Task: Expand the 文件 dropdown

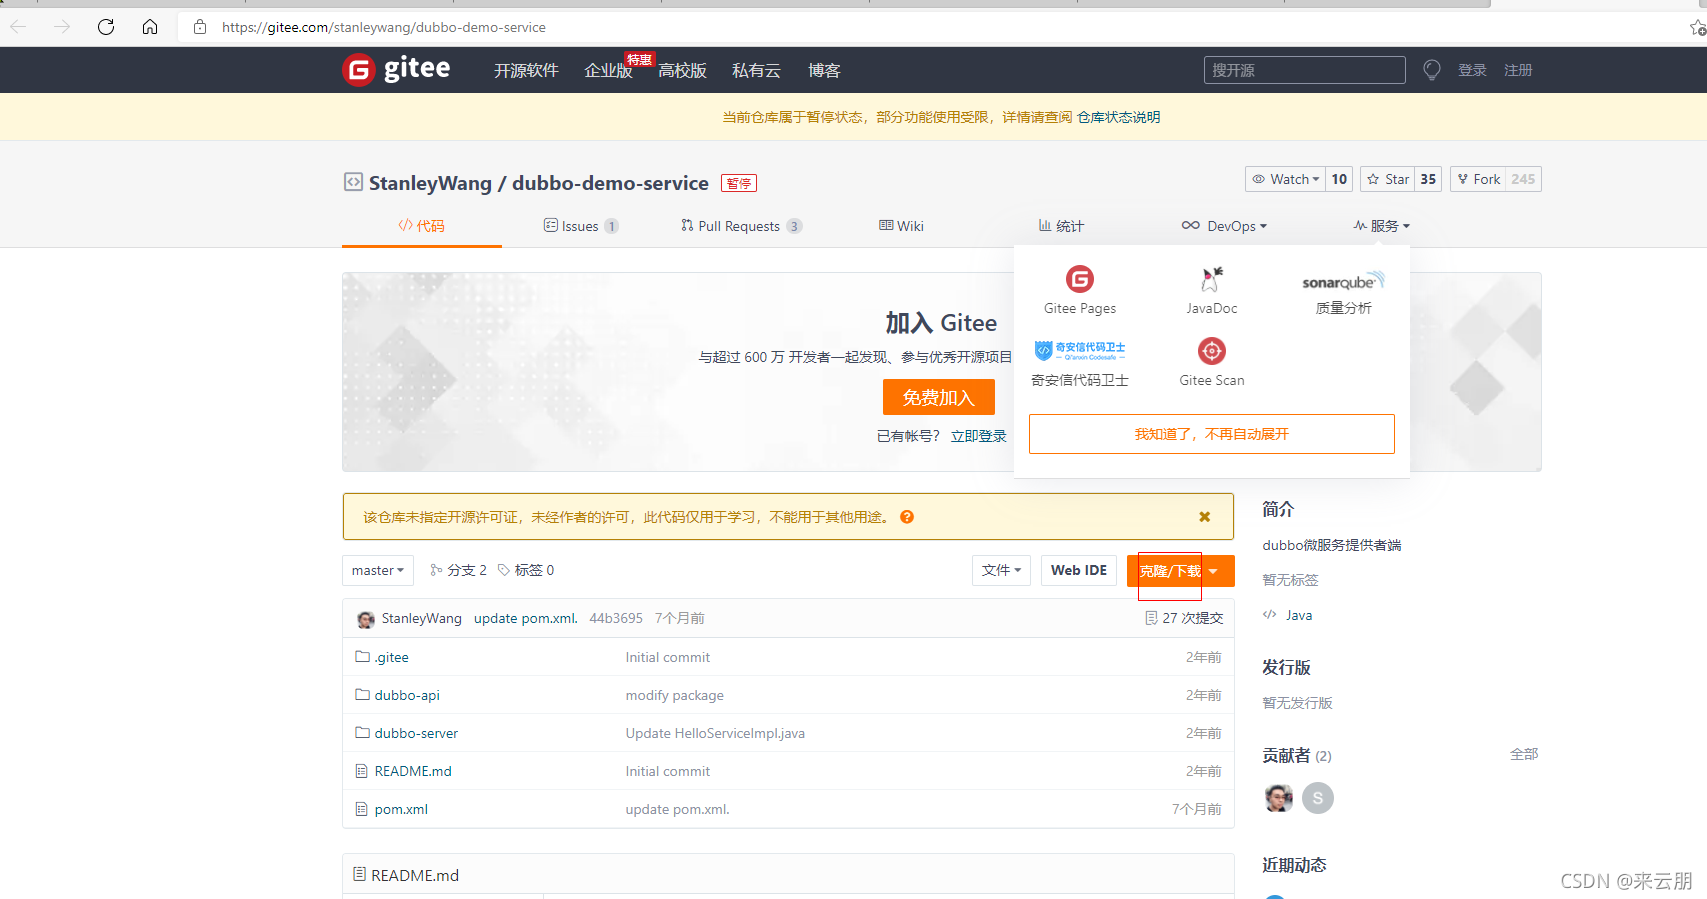Action: pyautogui.click(x=1001, y=570)
